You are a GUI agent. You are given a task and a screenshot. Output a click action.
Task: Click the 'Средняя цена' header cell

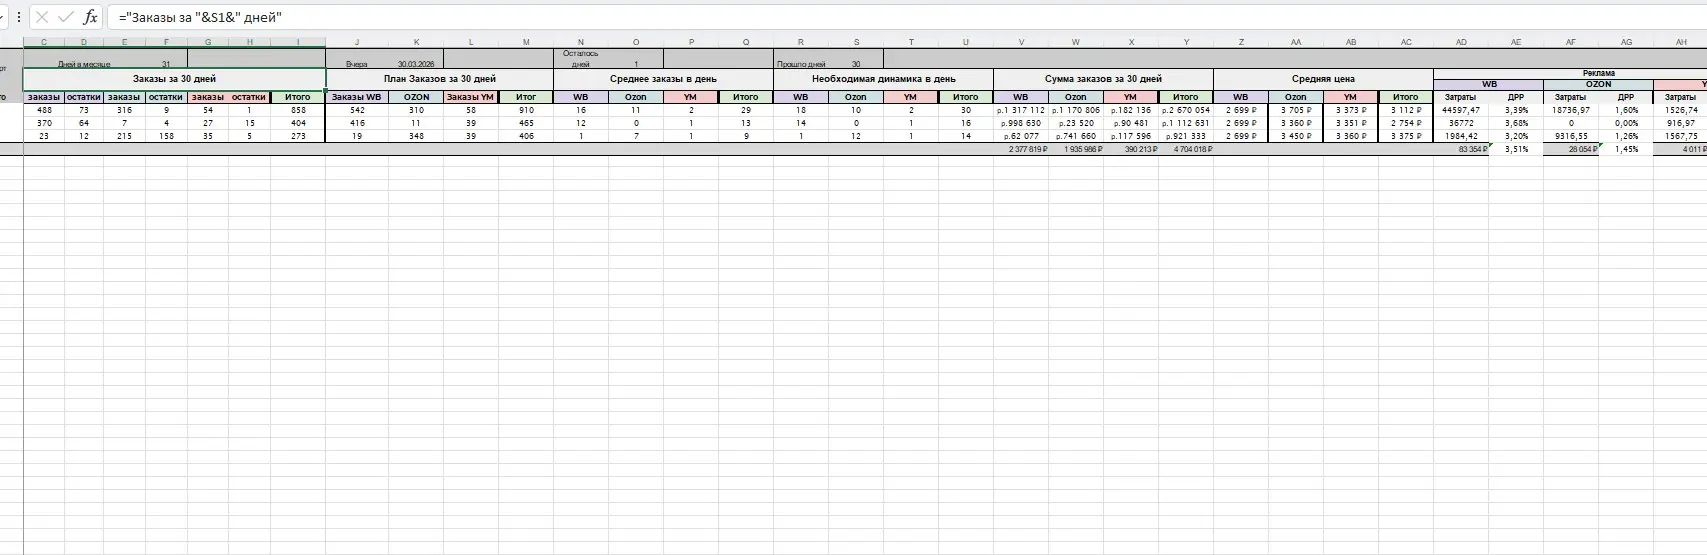1323,79
